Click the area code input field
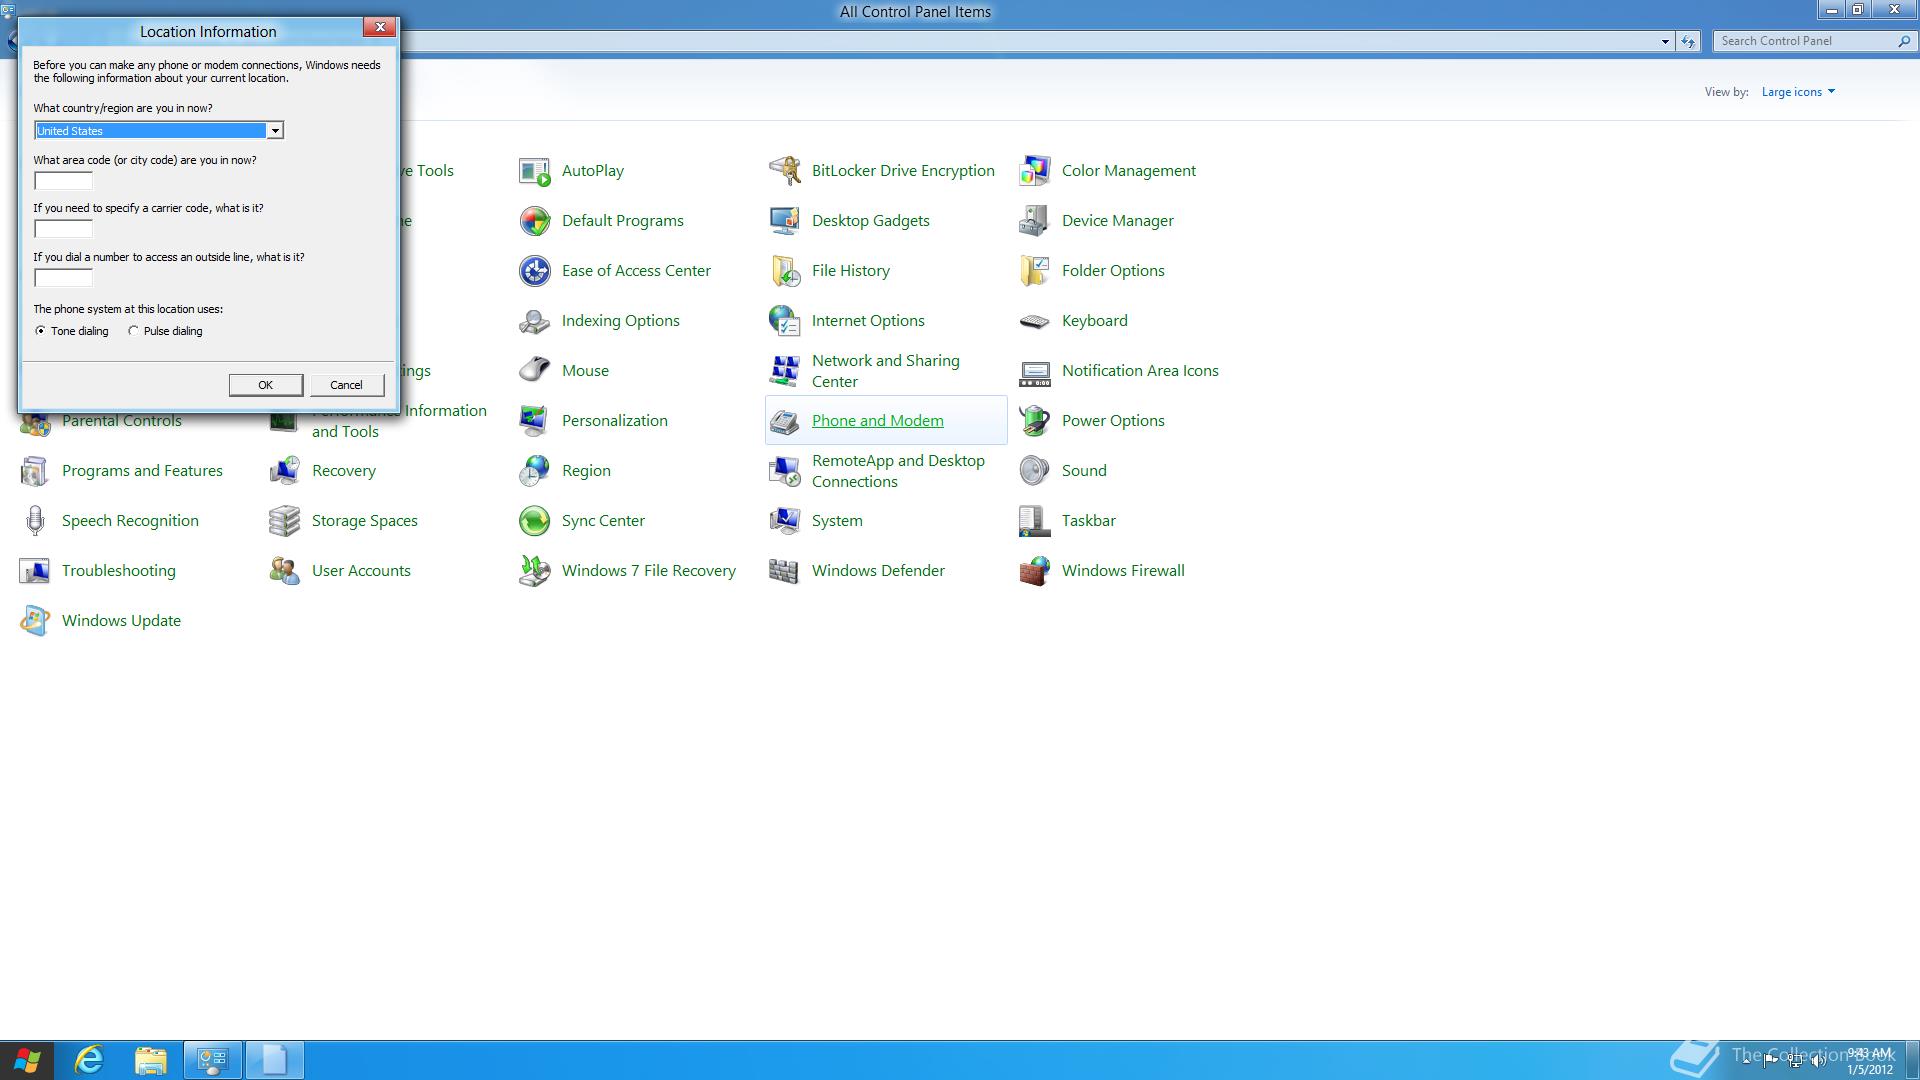The image size is (1920, 1080). [63, 181]
